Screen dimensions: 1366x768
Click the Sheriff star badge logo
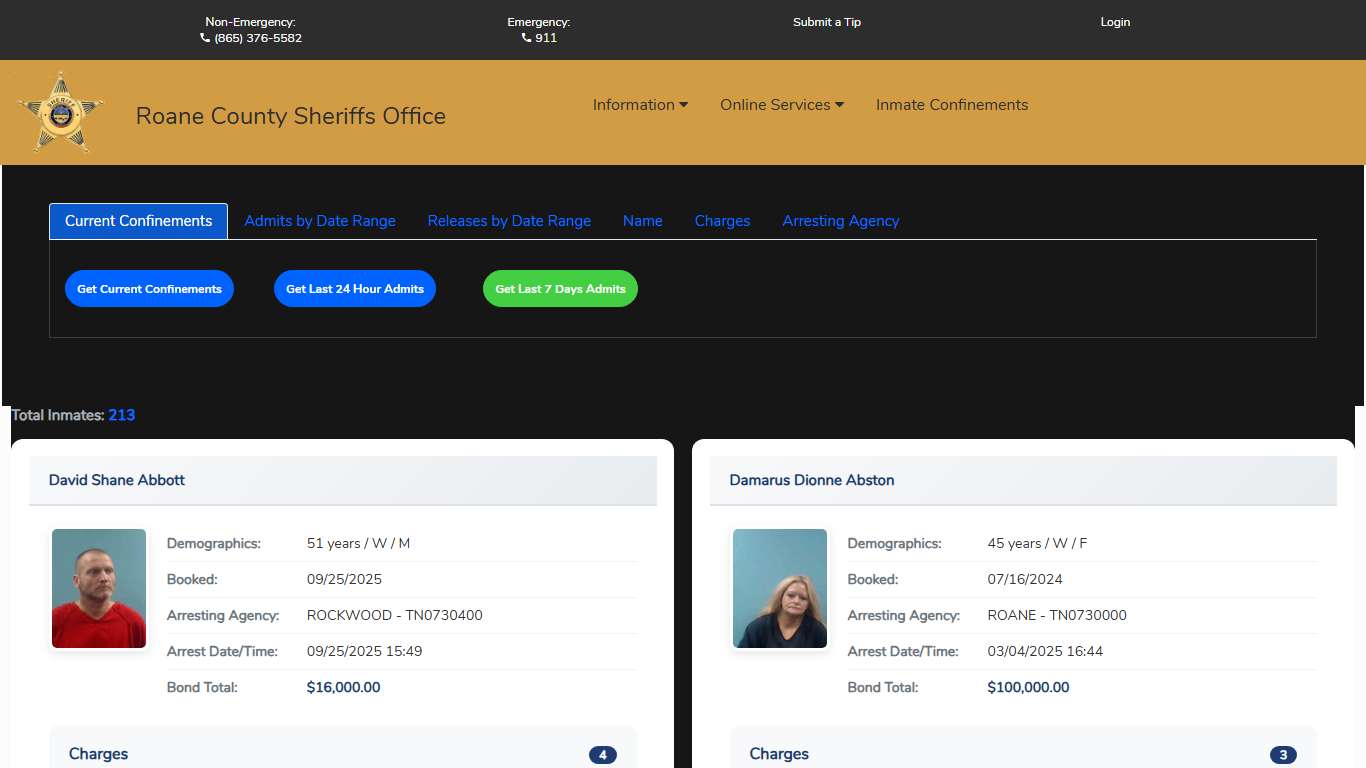coord(61,112)
